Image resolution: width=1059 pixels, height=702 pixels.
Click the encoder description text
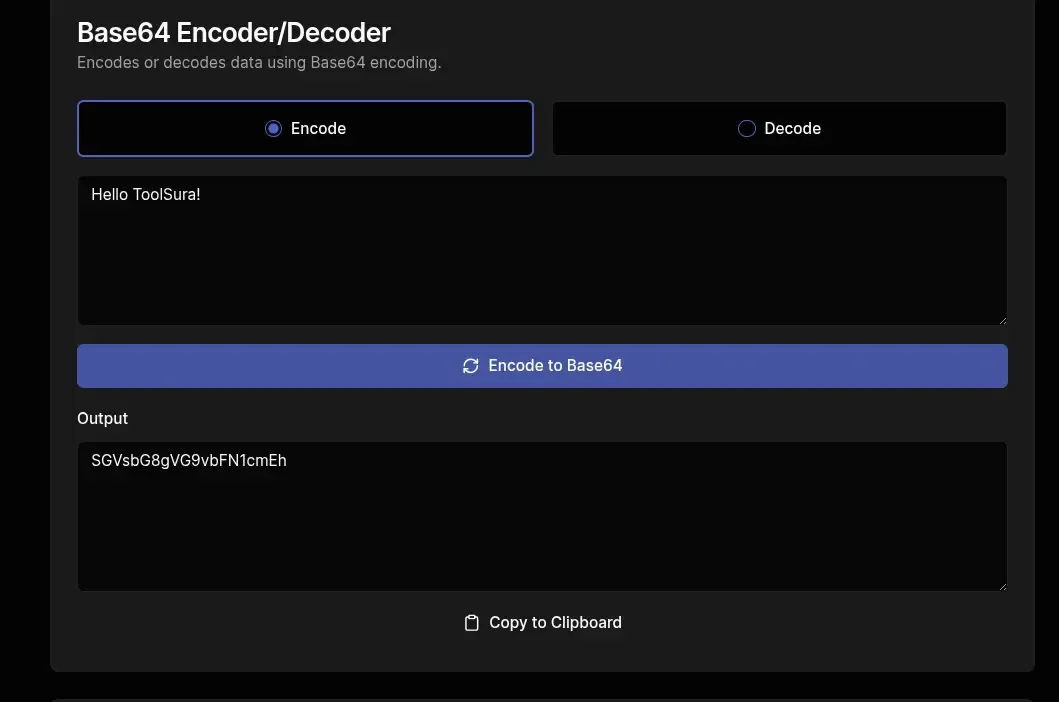pyautogui.click(x=259, y=62)
